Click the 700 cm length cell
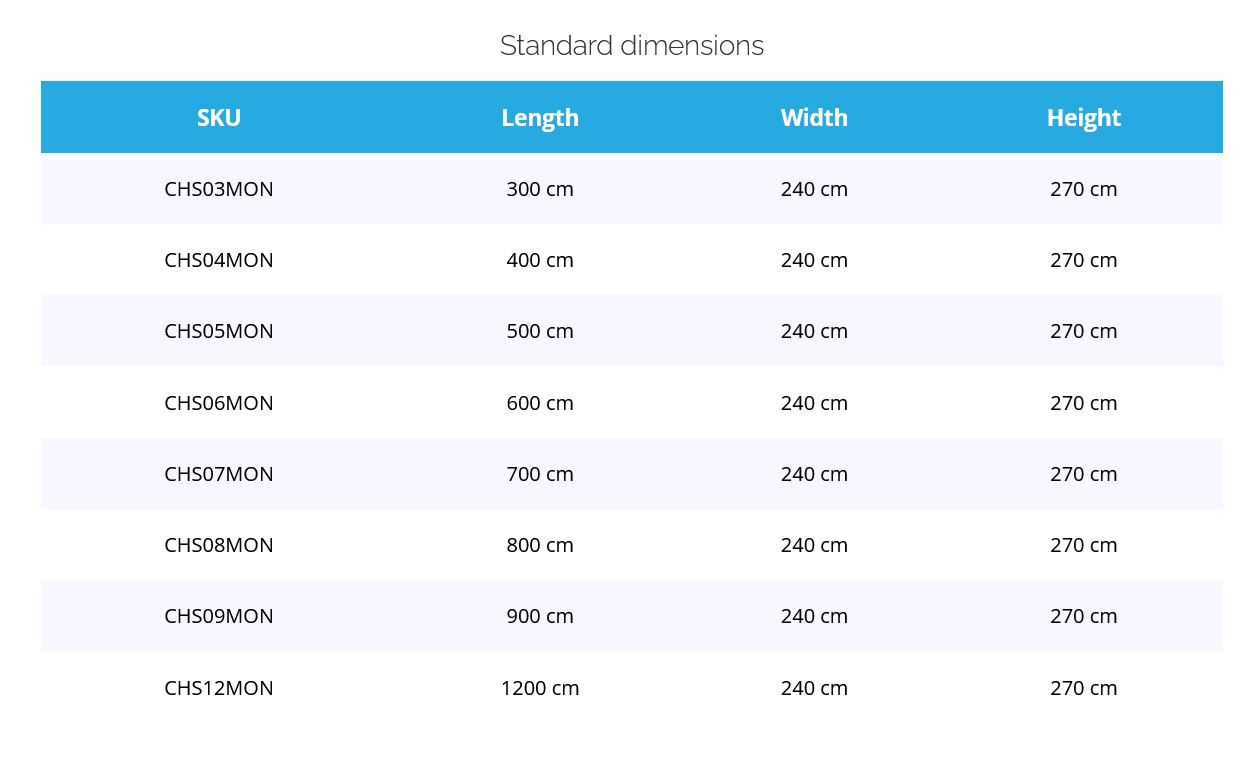 (540, 474)
